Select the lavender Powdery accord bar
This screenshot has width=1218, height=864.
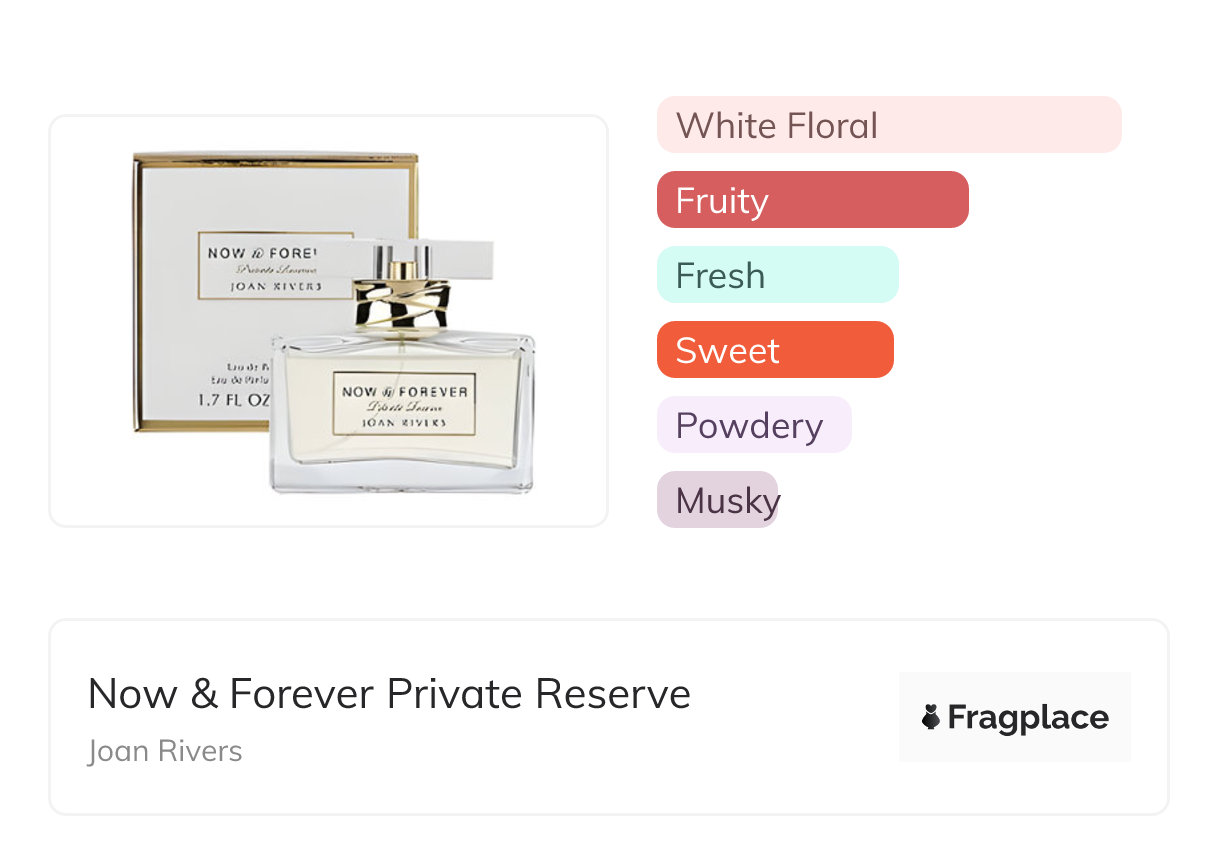(753, 425)
